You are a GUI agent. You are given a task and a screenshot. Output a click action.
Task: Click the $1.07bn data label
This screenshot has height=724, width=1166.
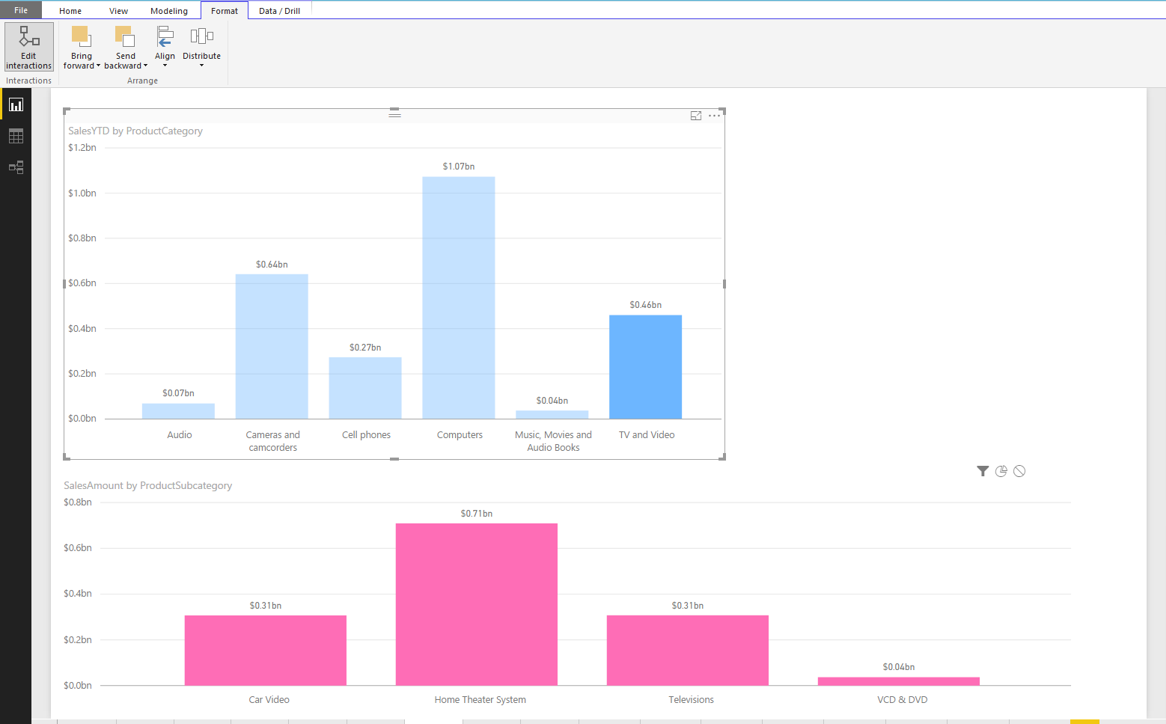459,167
